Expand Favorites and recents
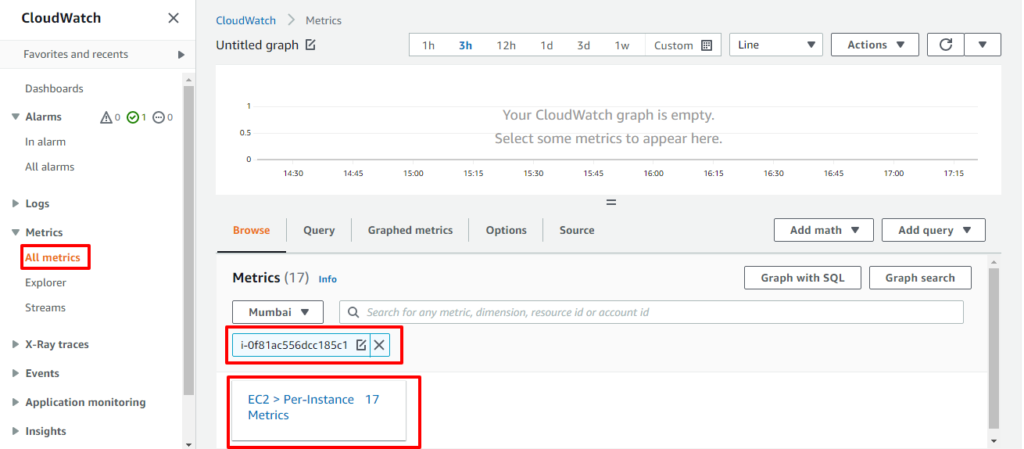Image resolution: width=1024 pixels, height=449 pixels. (x=181, y=55)
